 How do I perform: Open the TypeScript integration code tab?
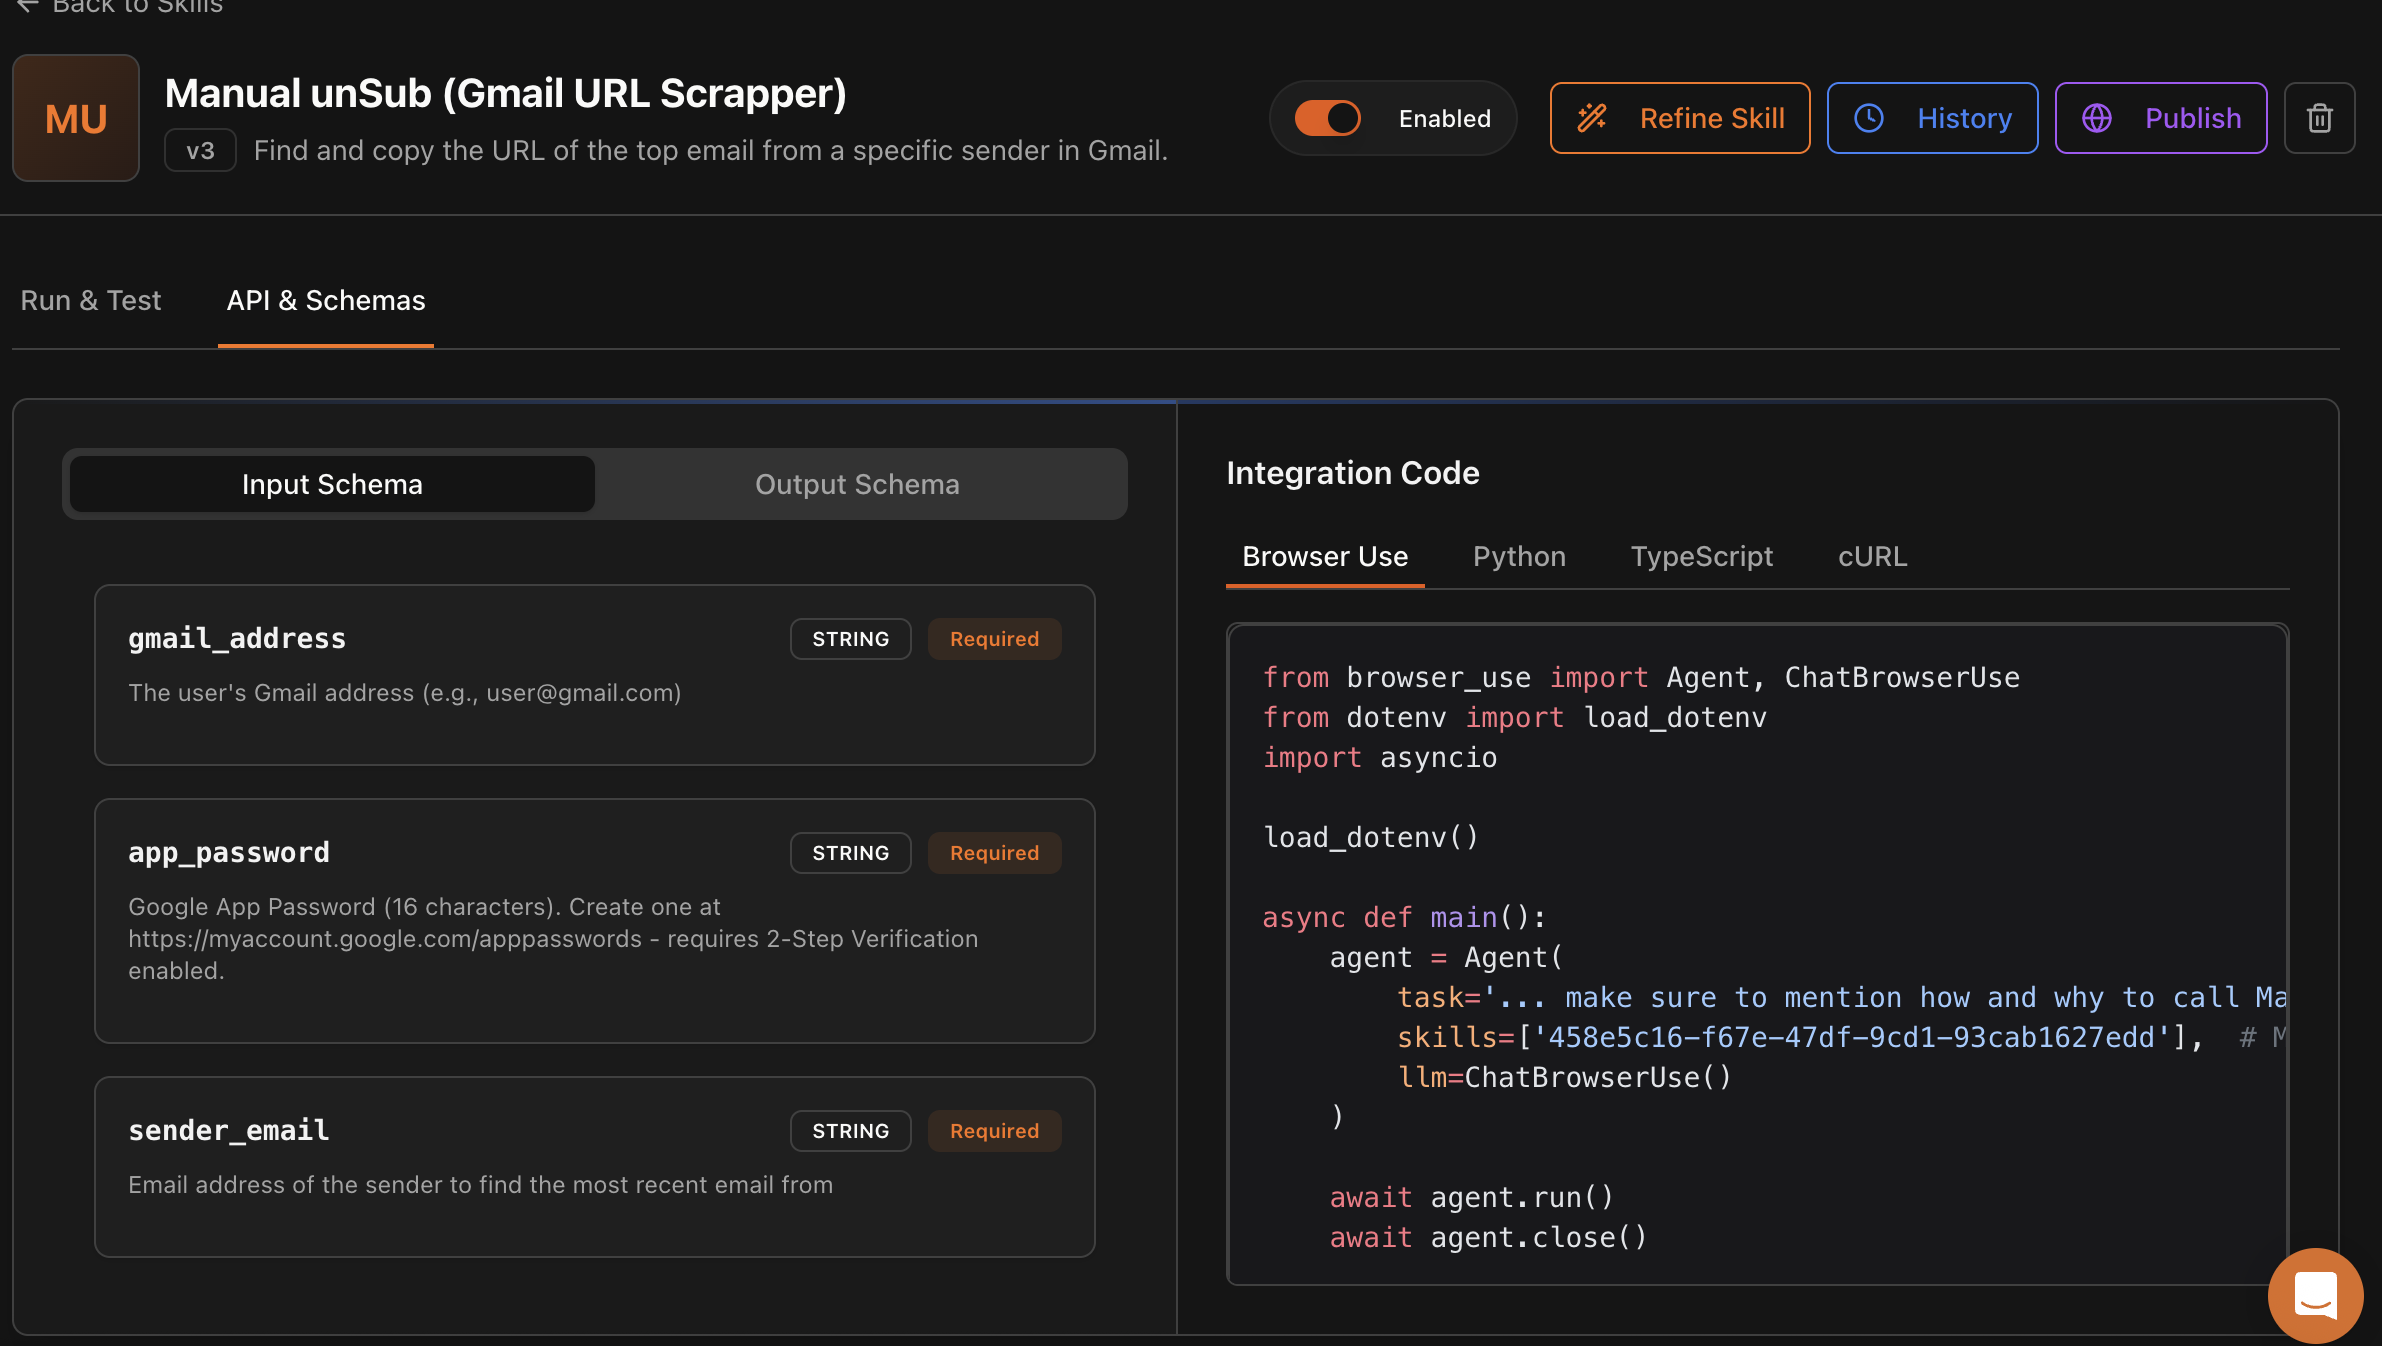pyautogui.click(x=1701, y=556)
